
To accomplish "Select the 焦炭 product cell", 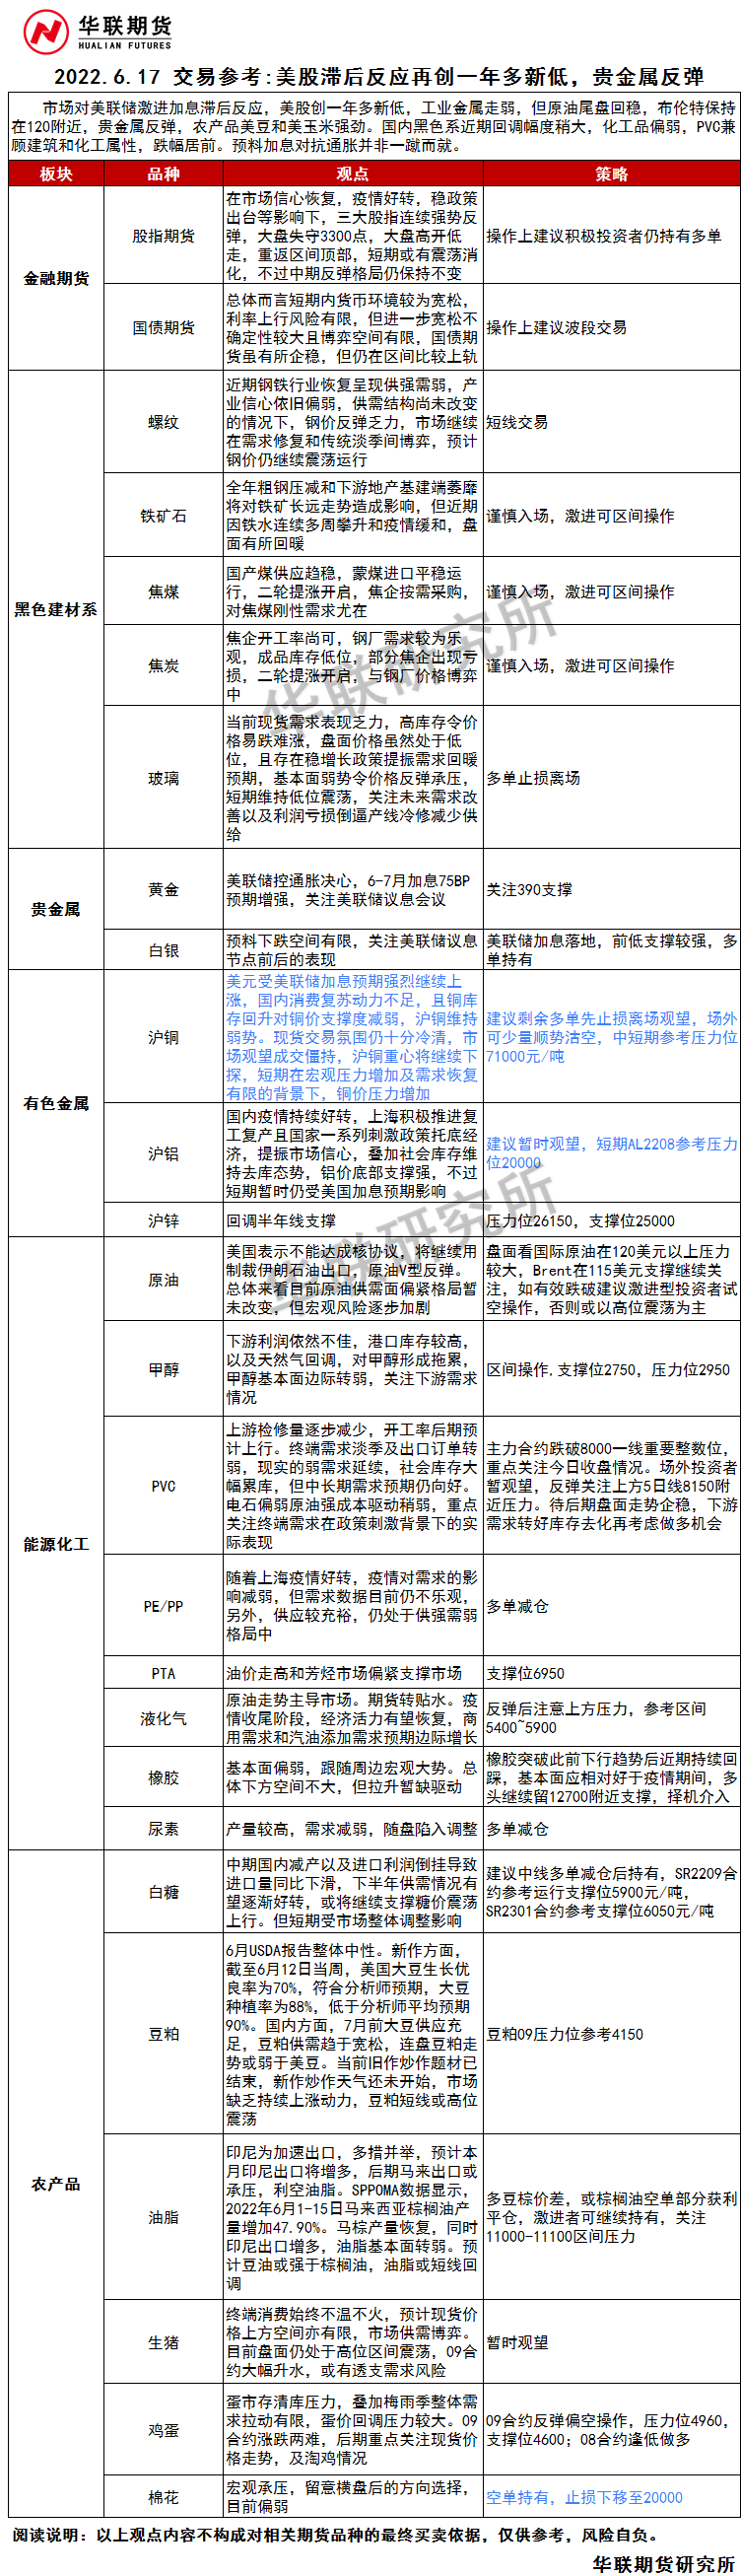I will (x=163, y=665).
